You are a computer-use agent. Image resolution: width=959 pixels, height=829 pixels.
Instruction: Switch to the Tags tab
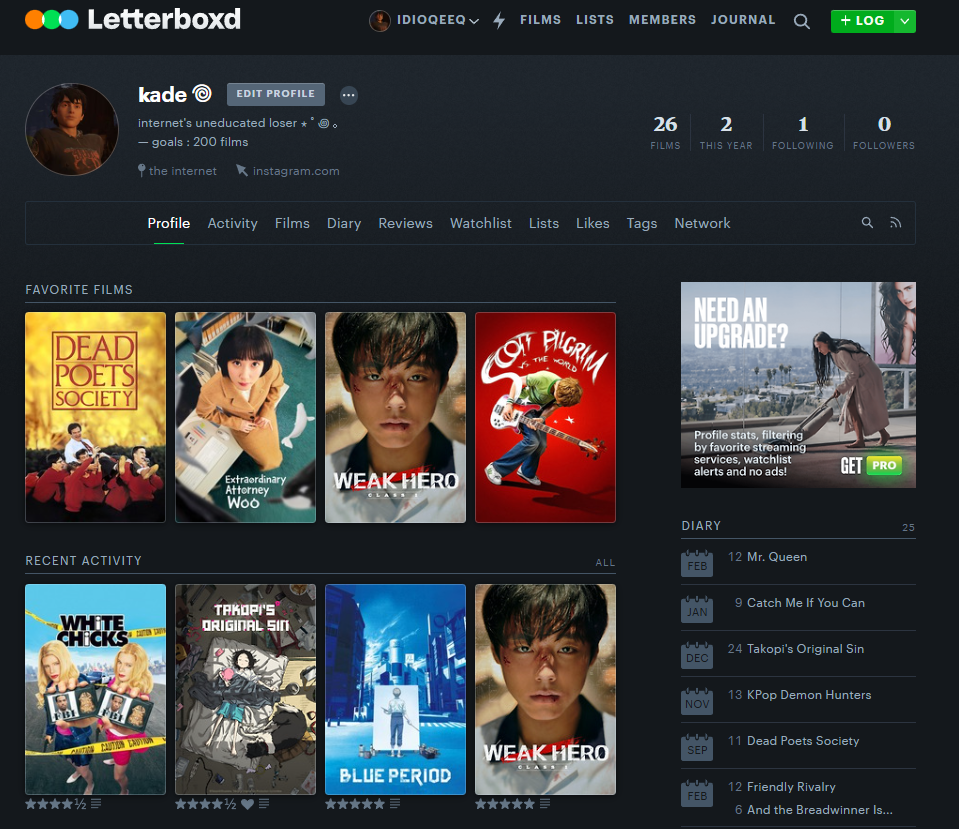(642, 223)
